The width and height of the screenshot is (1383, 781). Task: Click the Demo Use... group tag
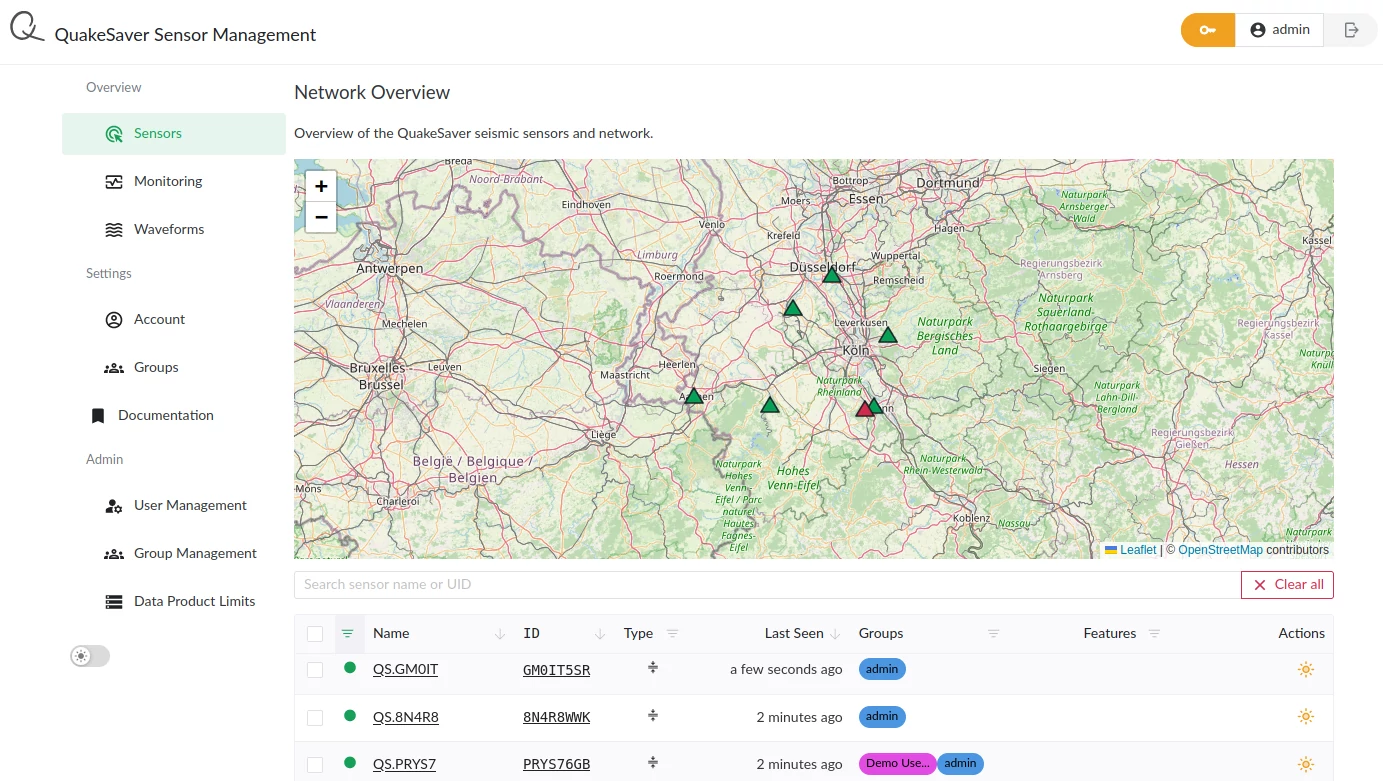897,764
